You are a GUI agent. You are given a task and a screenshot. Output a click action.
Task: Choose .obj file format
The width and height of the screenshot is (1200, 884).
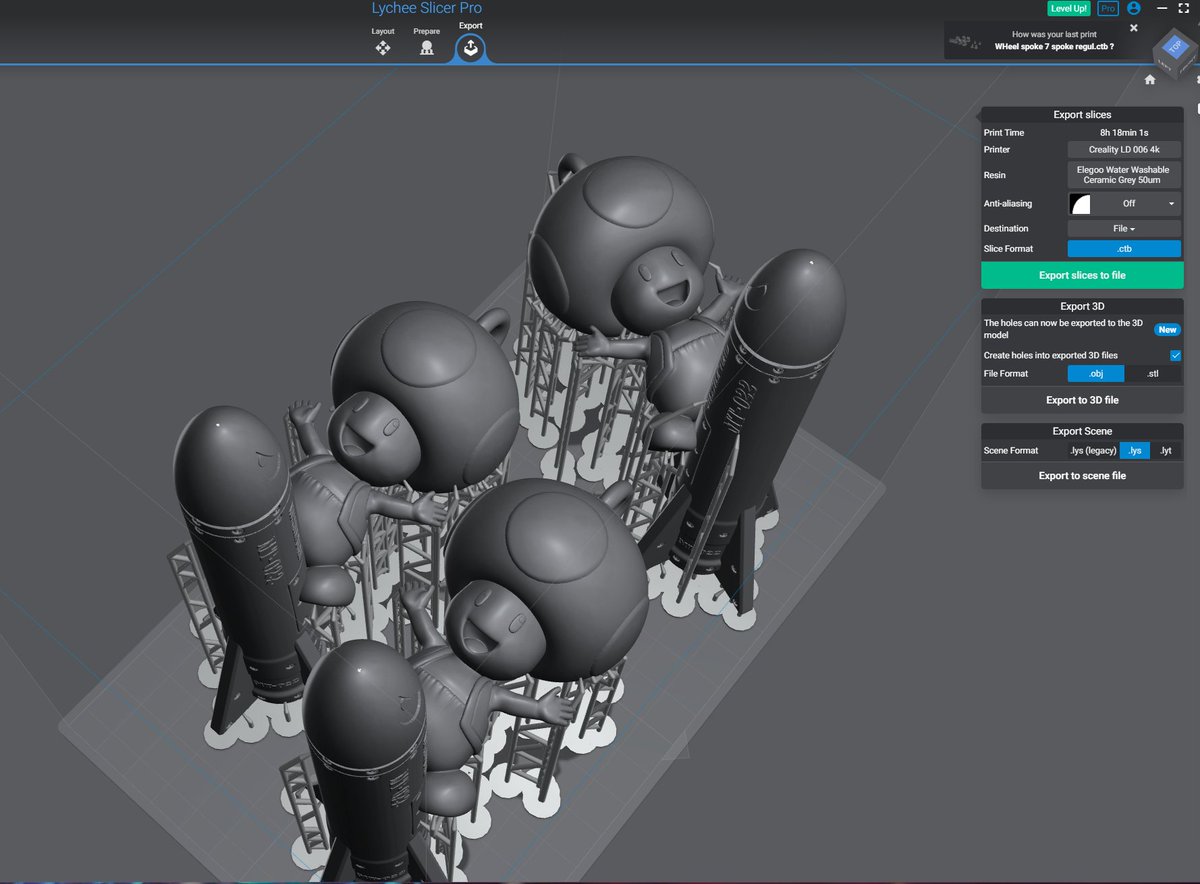click(1096, 373)
